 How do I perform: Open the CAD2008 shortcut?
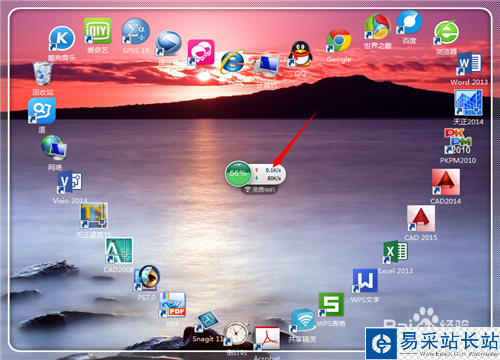click(119, 250)
